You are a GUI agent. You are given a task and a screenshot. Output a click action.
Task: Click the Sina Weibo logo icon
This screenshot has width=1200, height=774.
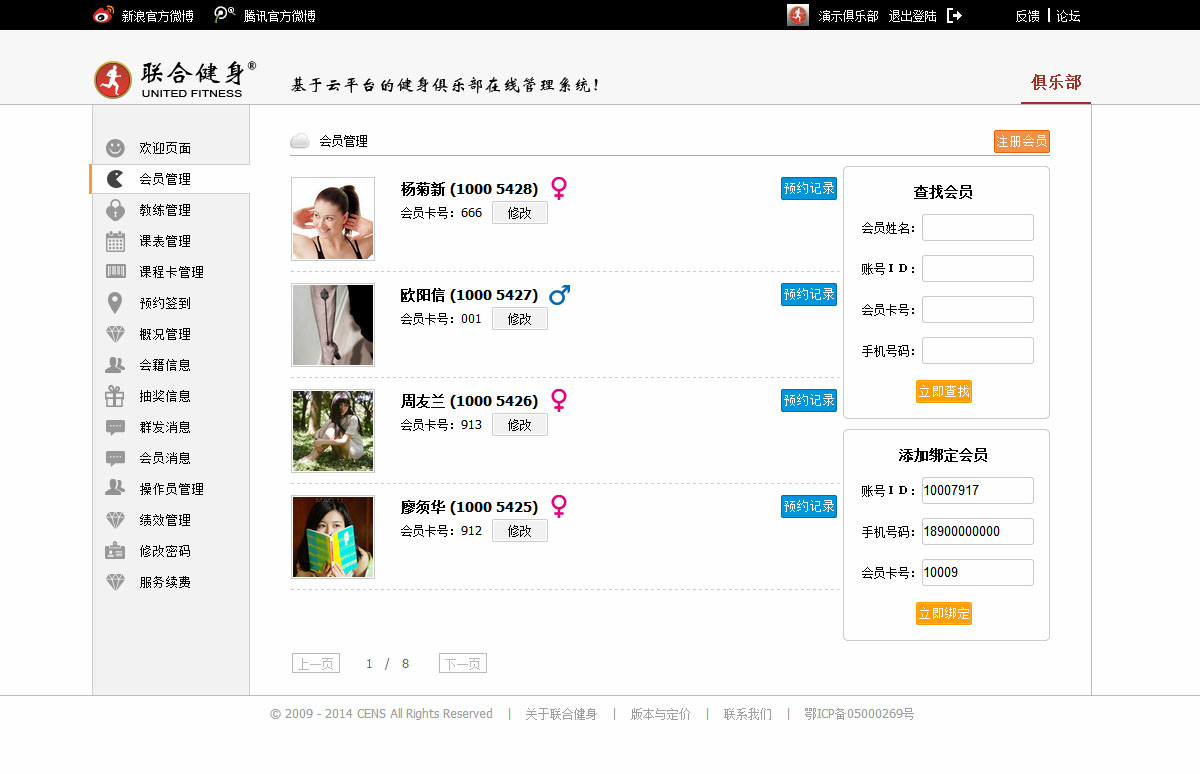103,15
